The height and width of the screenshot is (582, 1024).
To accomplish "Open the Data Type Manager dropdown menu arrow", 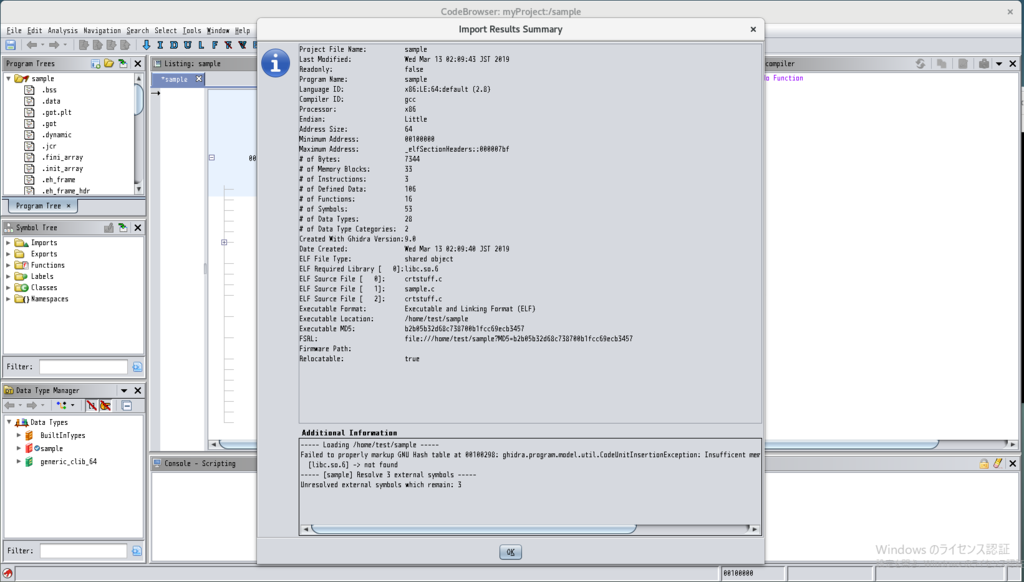I will pyautogui.click(x=123, y=391).
